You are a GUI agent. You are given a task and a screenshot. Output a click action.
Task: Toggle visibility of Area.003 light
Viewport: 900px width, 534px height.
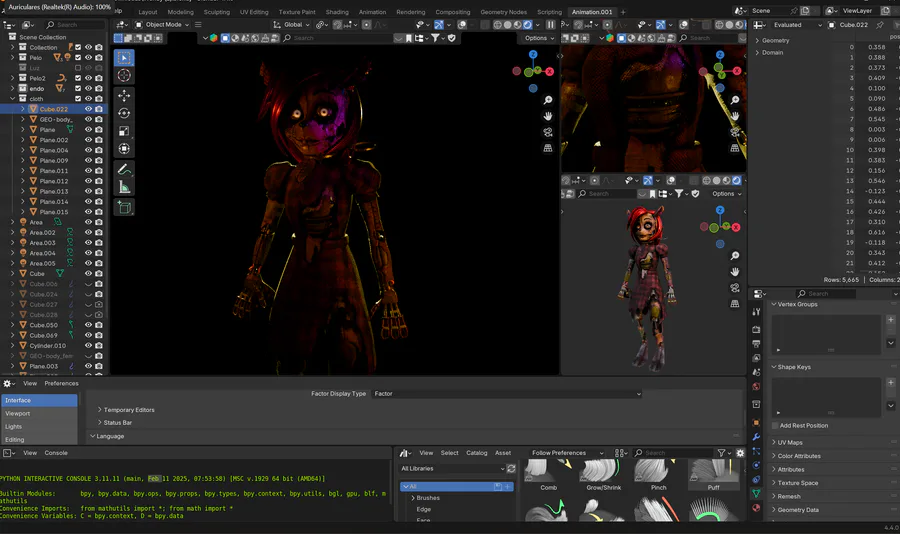(x=88, y=243)
